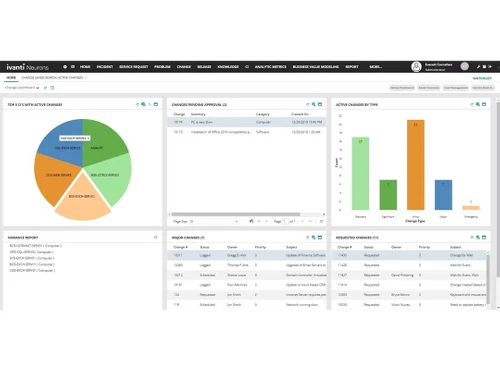
Task: Click the ivanti Neurons logo
Action: [27, 67]
